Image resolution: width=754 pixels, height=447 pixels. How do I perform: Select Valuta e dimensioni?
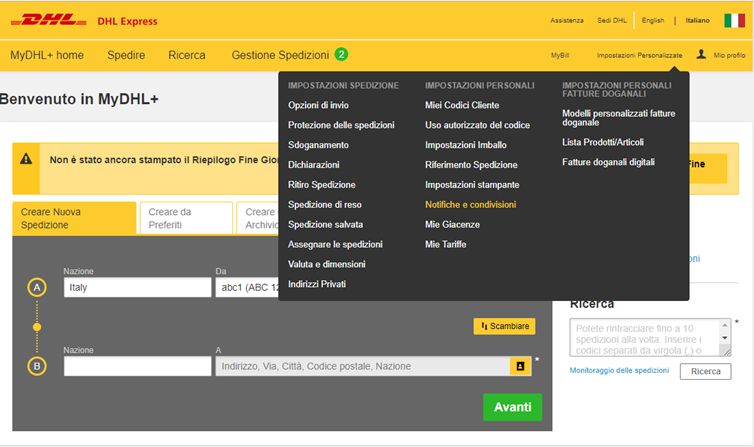pyautogui.click(x=327, y=264)
